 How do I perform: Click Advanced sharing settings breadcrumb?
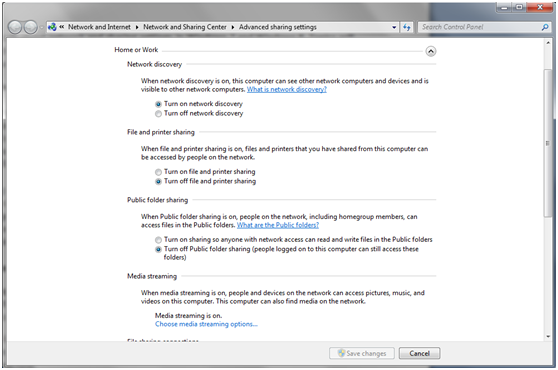(278, 27)
